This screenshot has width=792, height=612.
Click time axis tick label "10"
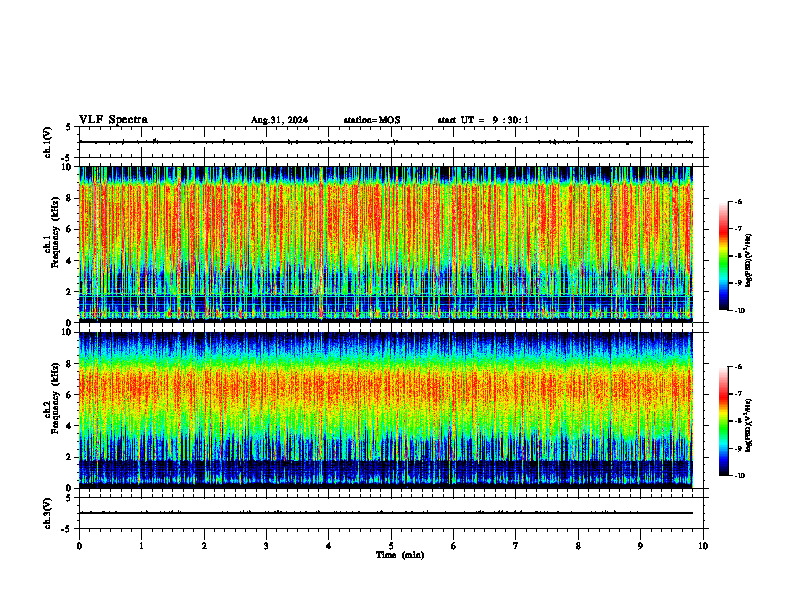click(703, 546)
